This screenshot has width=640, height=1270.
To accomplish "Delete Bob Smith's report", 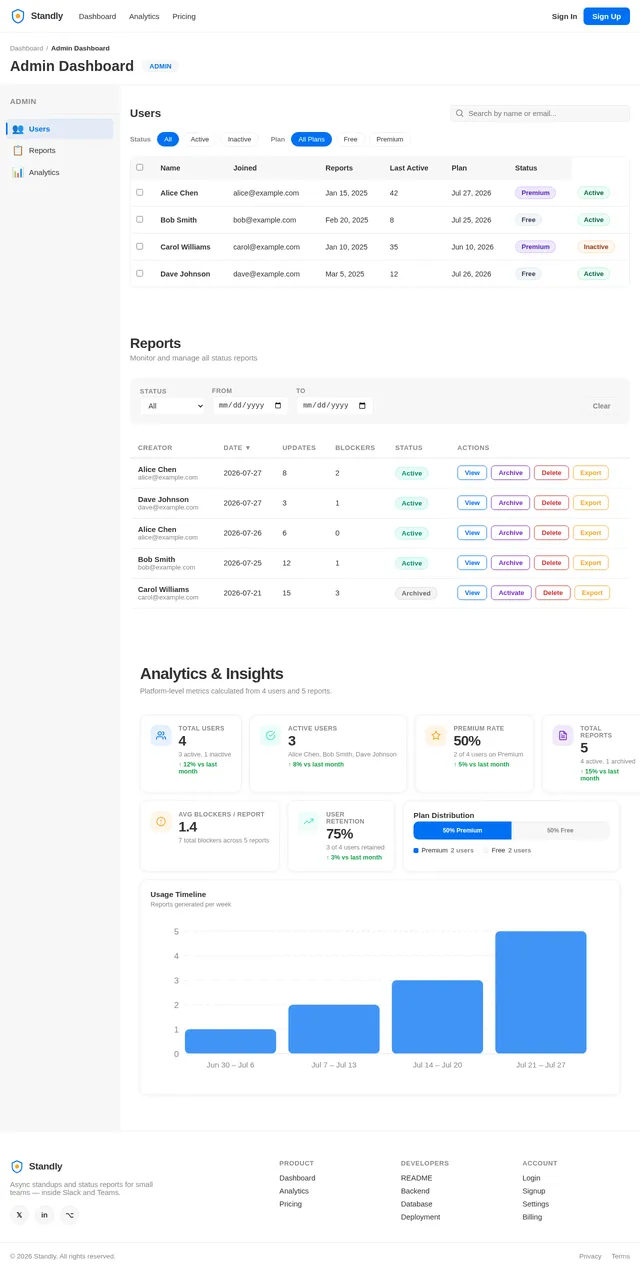I will (x=551, y=563).
